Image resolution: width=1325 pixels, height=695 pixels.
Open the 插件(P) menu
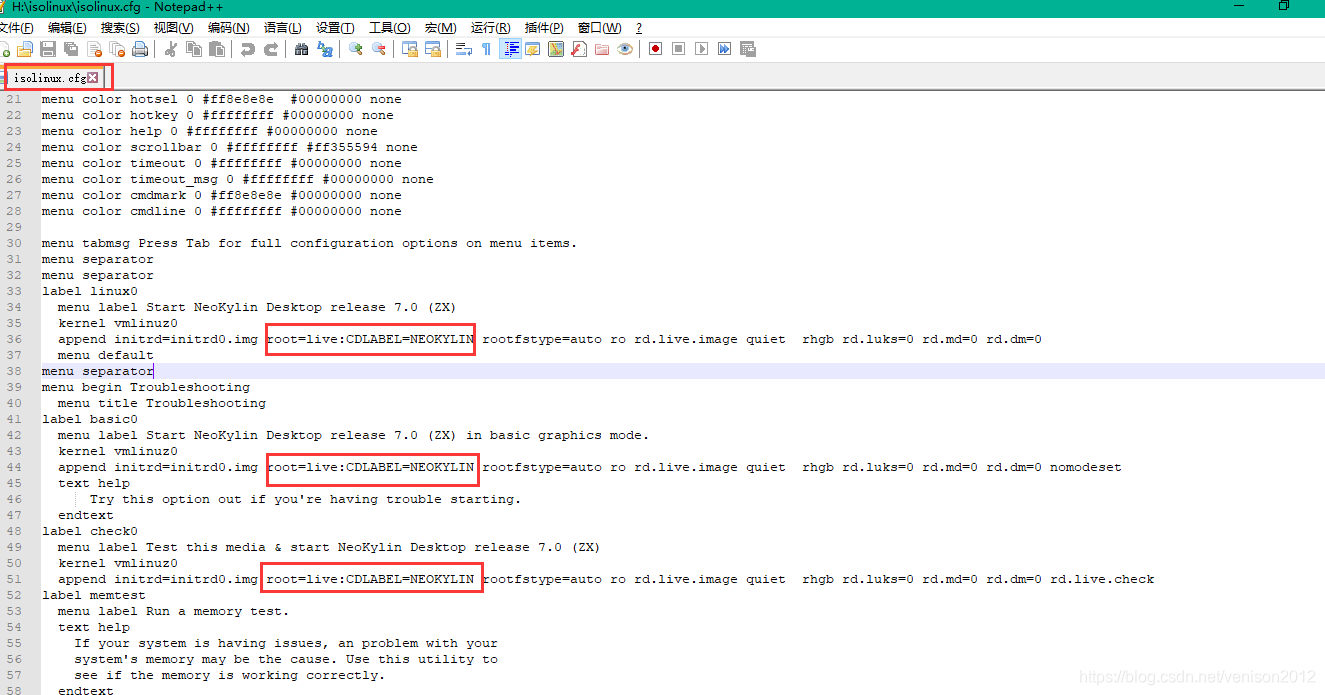pos(544,27)
